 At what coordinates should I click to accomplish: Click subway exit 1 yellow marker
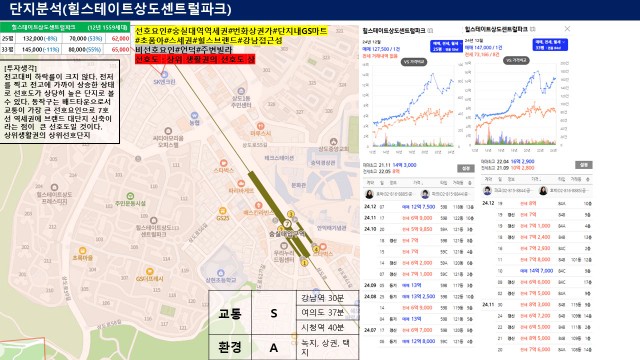pos(304,262)
